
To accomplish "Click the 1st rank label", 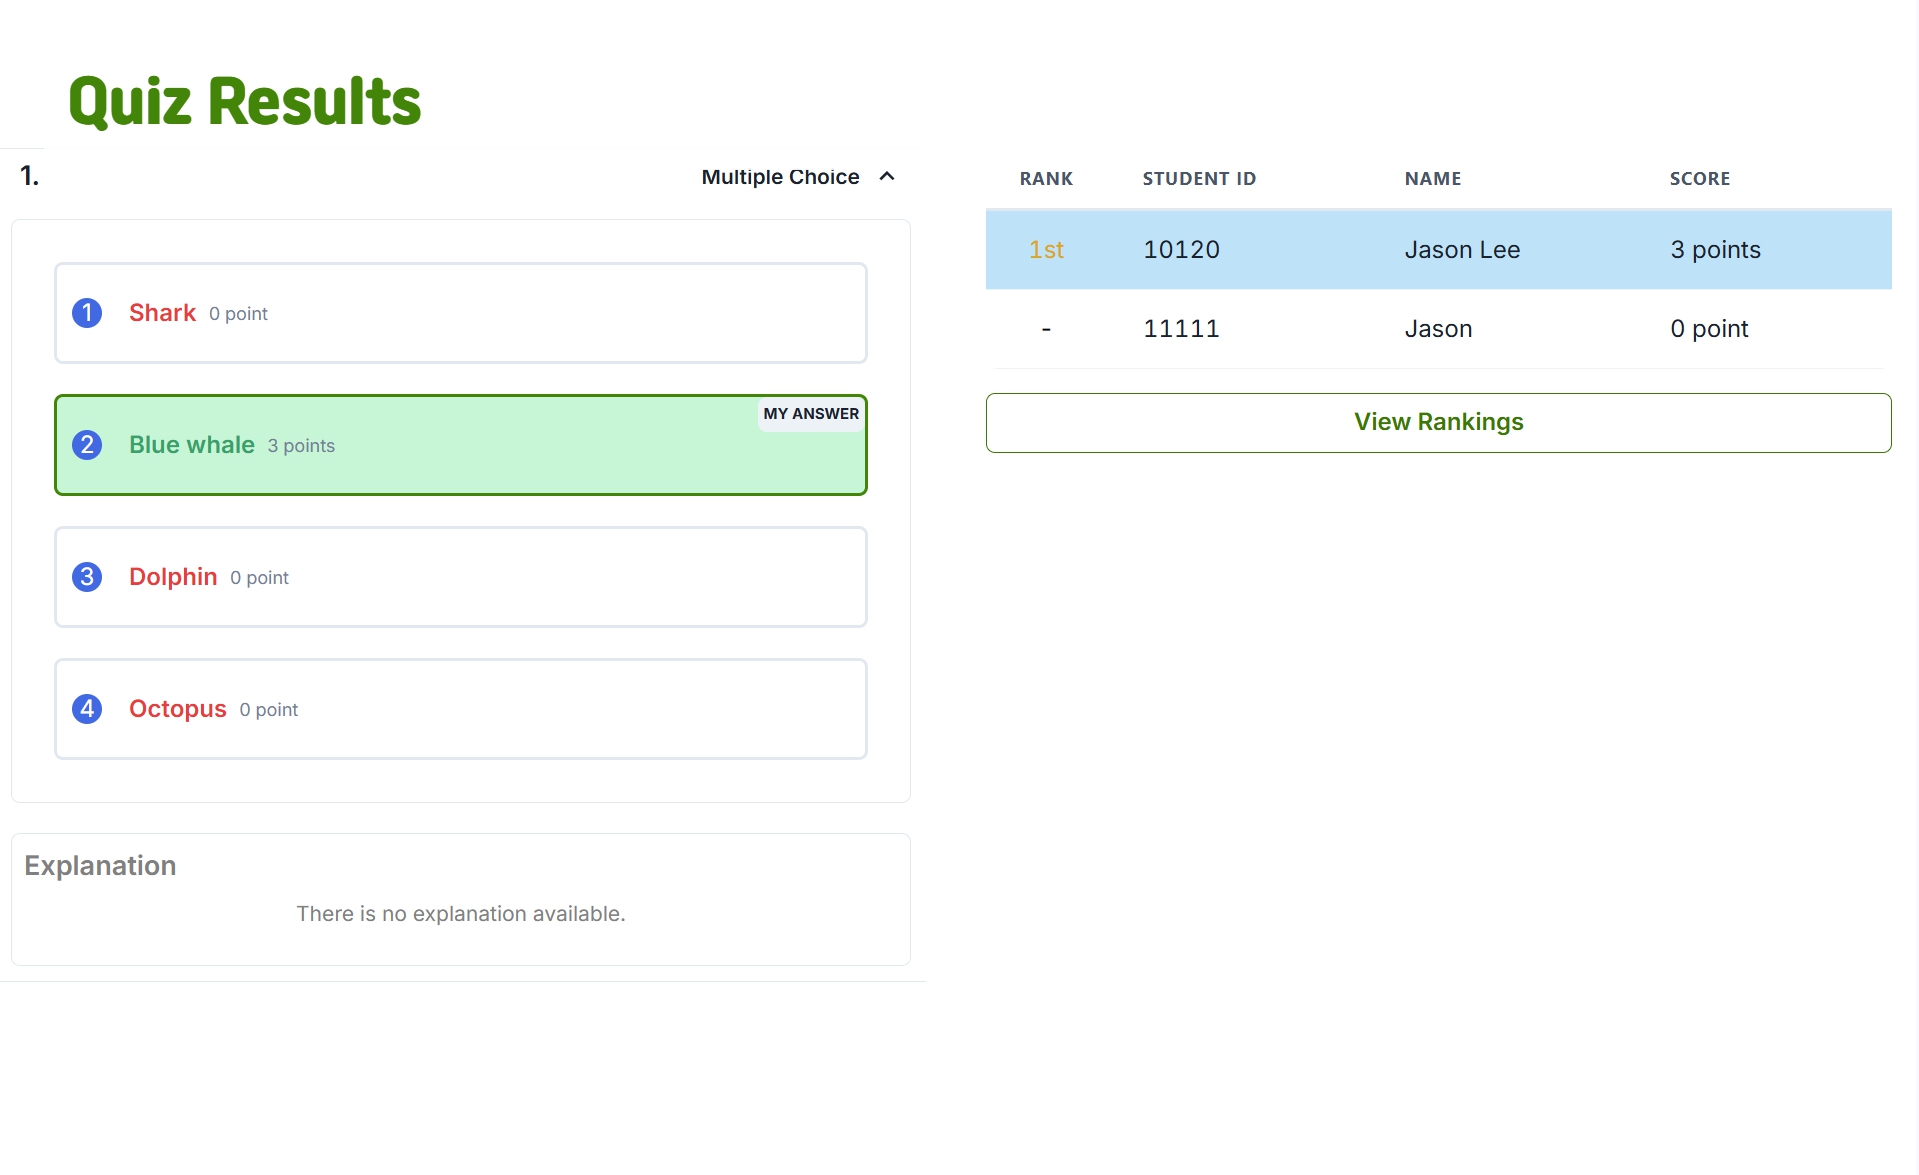I will click(x=1046, y=250).
